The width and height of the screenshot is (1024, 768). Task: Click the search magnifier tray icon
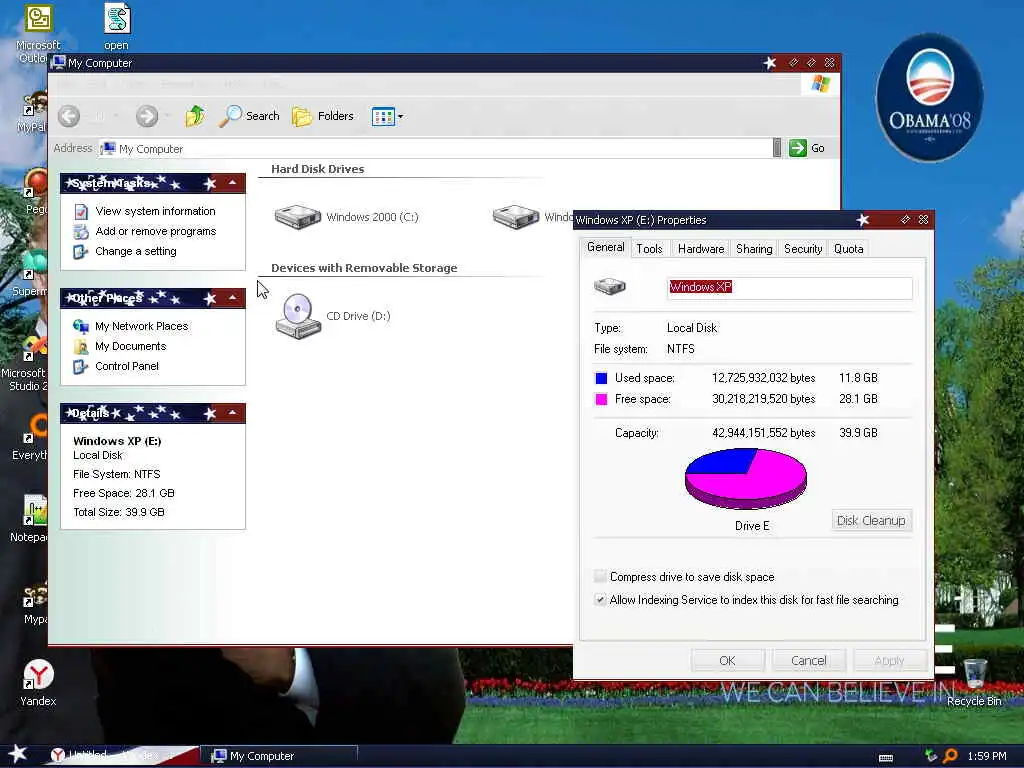click(951, 756)
